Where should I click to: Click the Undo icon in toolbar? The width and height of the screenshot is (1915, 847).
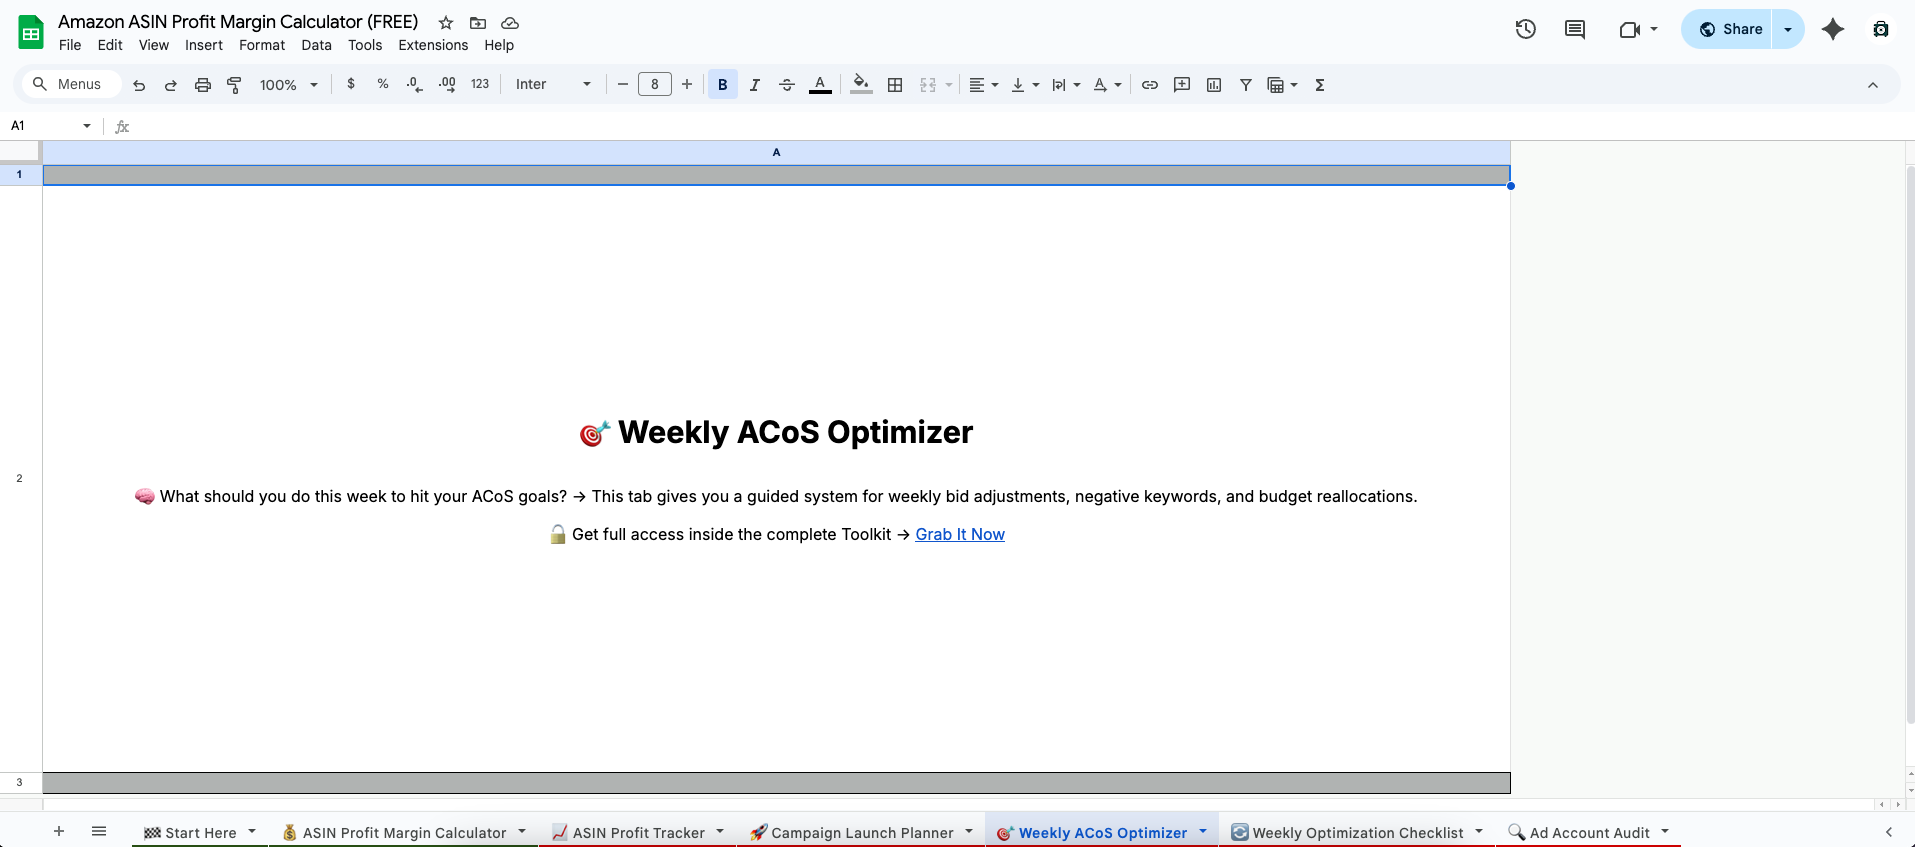pyautogui.click(x=139, y=85)
